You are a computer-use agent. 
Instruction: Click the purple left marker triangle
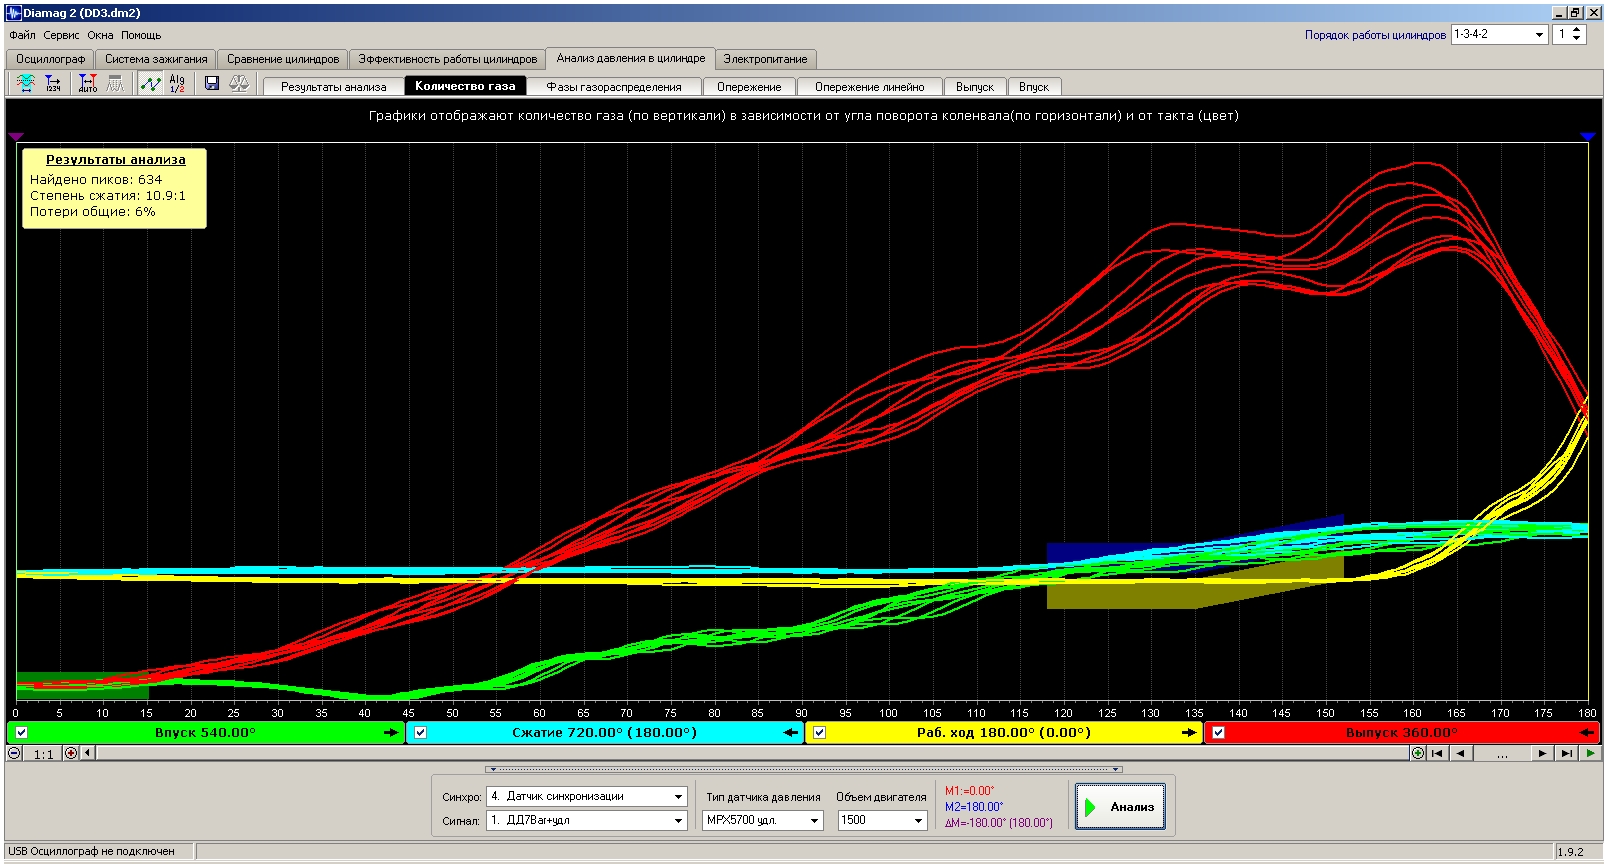15,136
